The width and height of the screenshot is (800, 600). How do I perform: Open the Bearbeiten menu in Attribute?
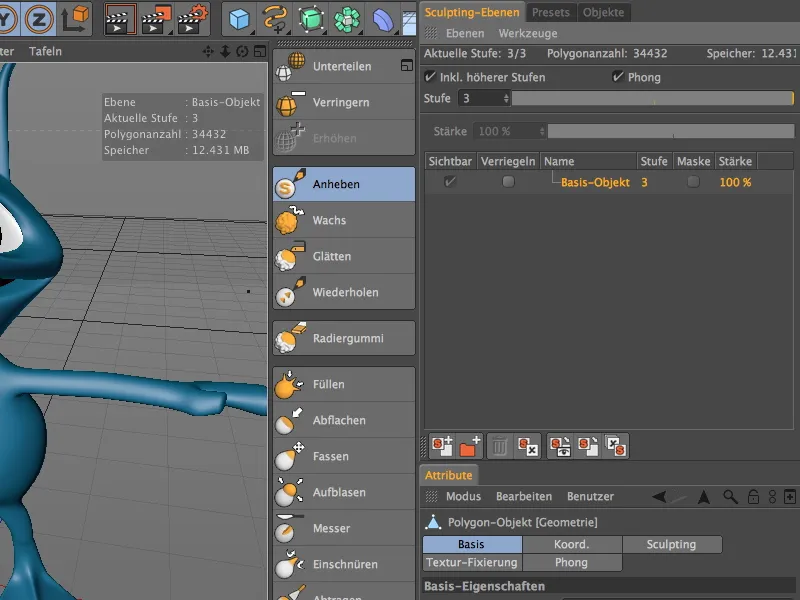point(524,496)
